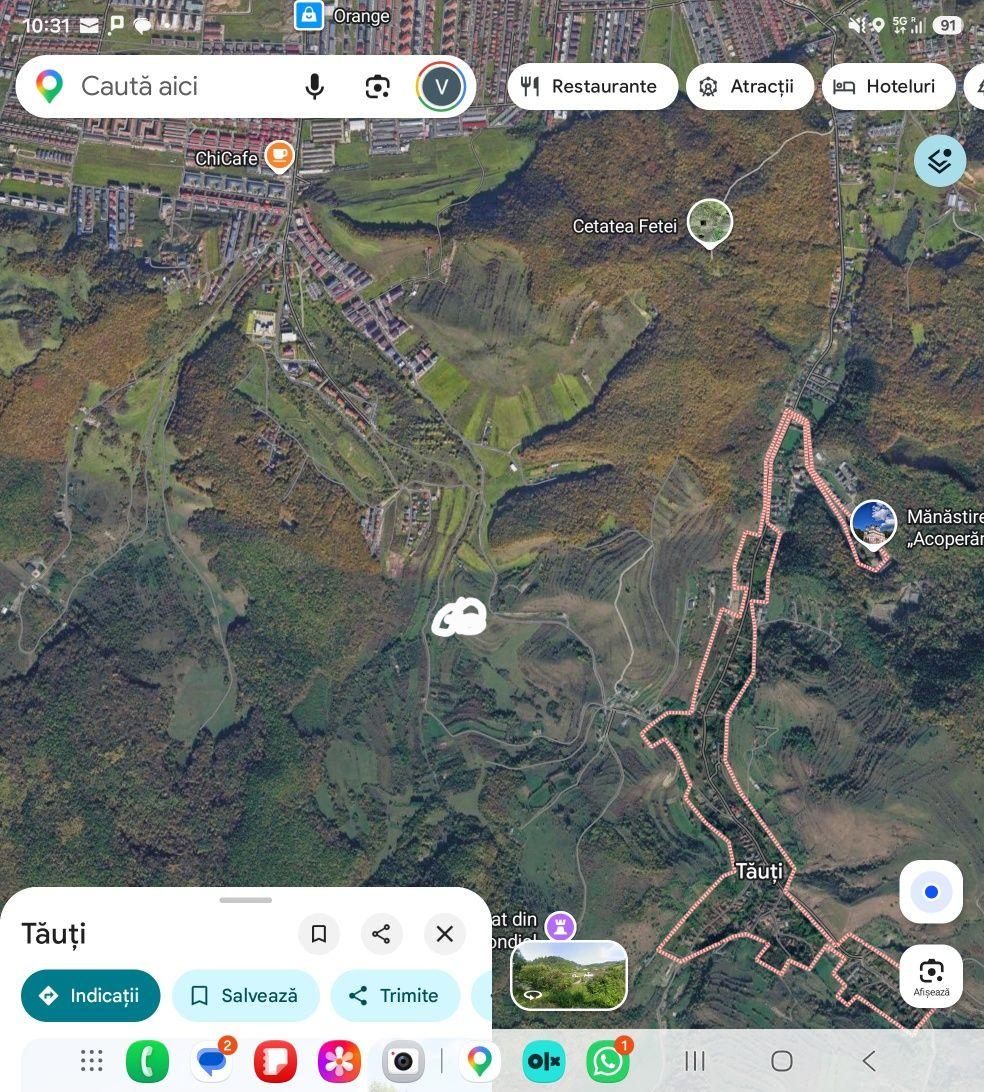Screen dimensions: 984x1092
Task: Open Google Maps from the dock
Action: [479, 1061]
